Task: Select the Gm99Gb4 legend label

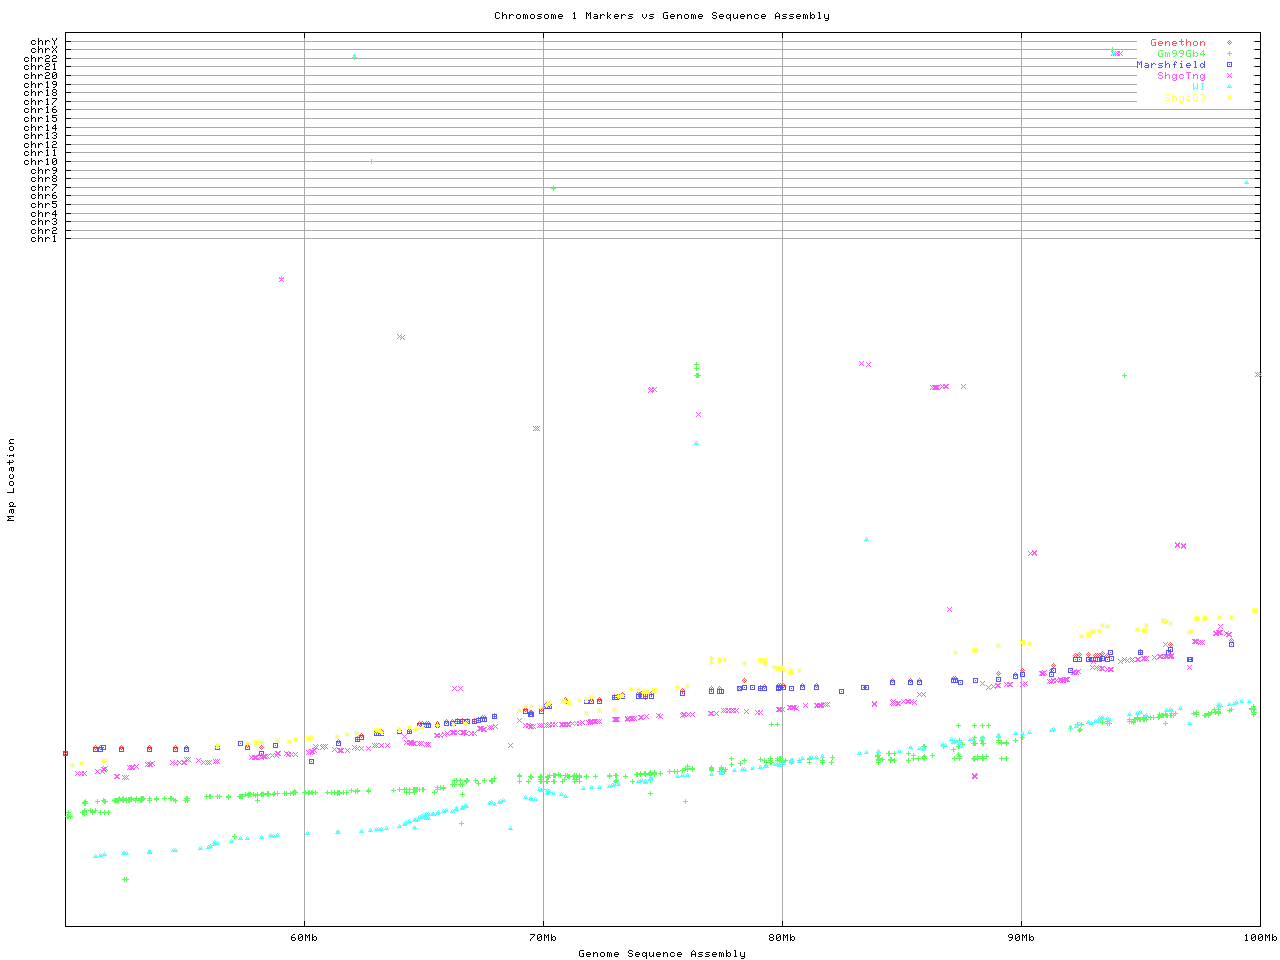Action: click(1181, 54)
